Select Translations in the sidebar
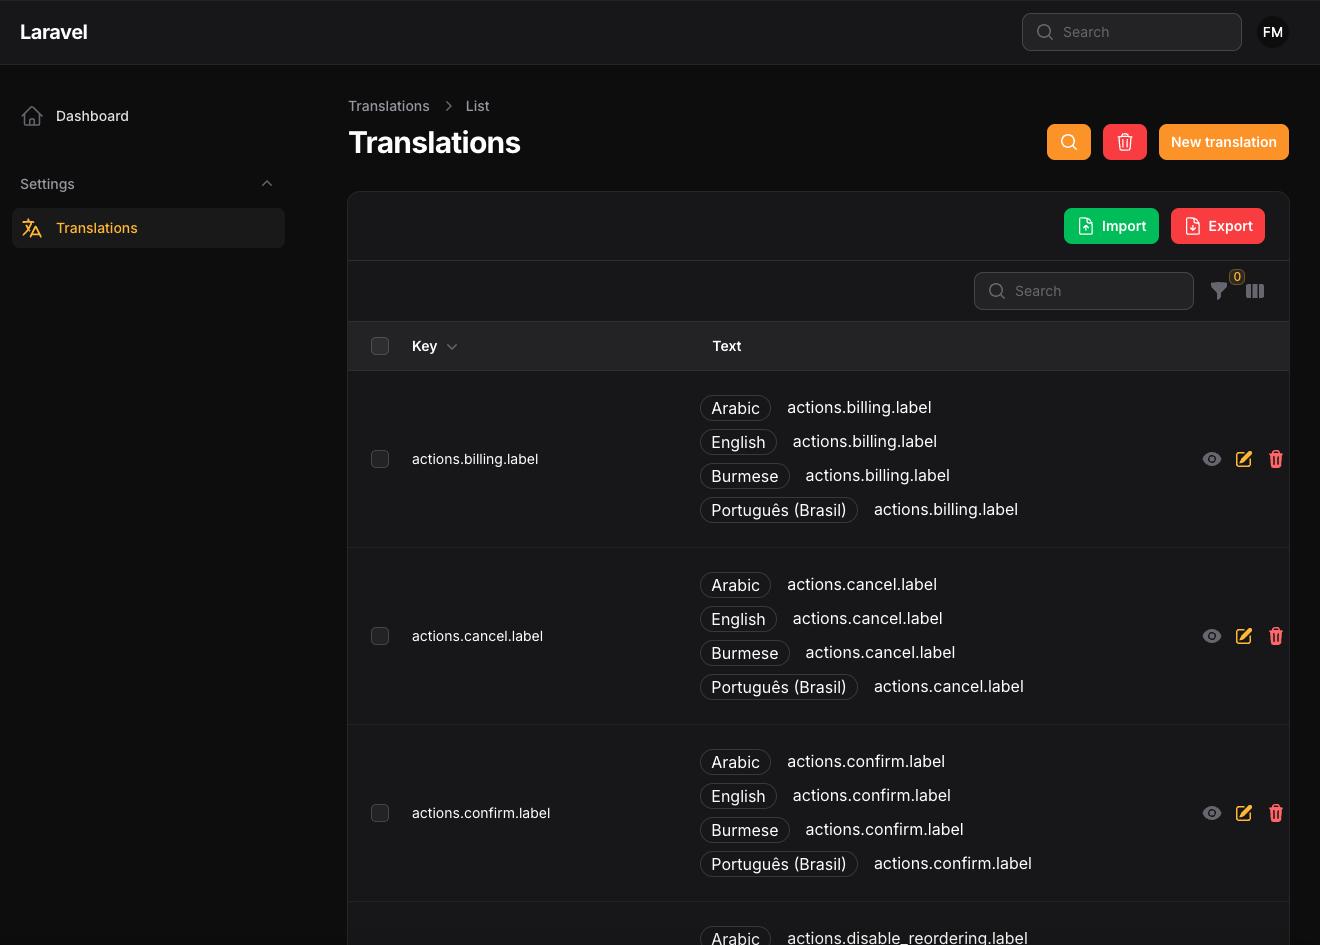 click(x=148, y=228)
